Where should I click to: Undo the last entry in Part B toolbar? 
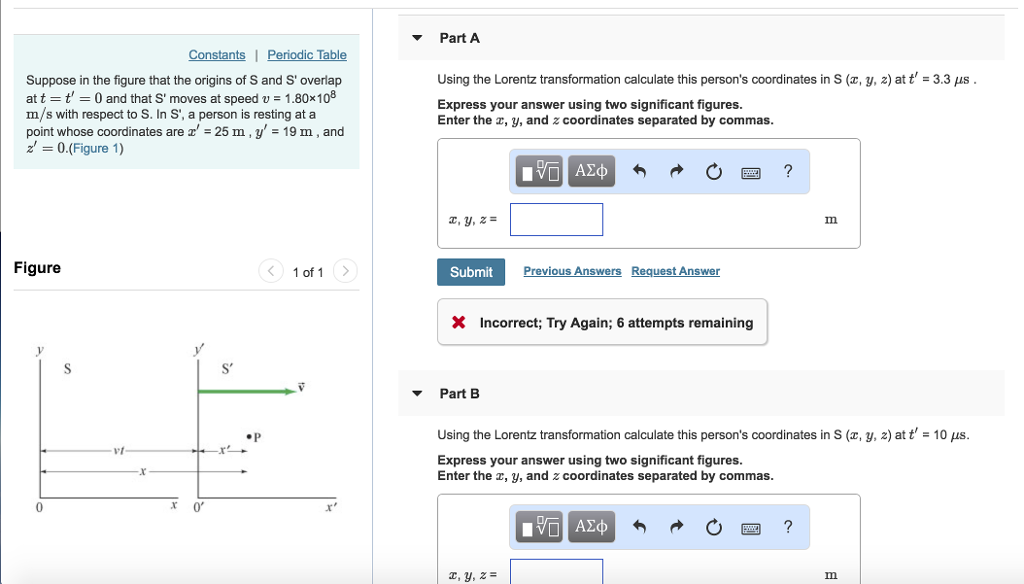(639, 527)
